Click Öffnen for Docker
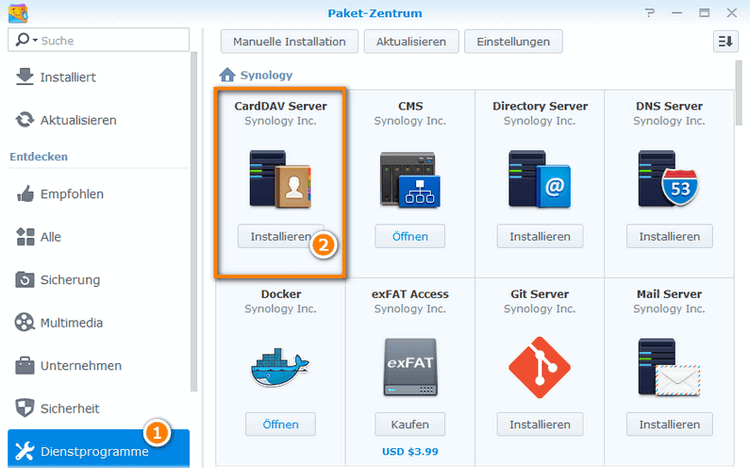The width and height of the screenshot is (750, 468). click(280, 424)
